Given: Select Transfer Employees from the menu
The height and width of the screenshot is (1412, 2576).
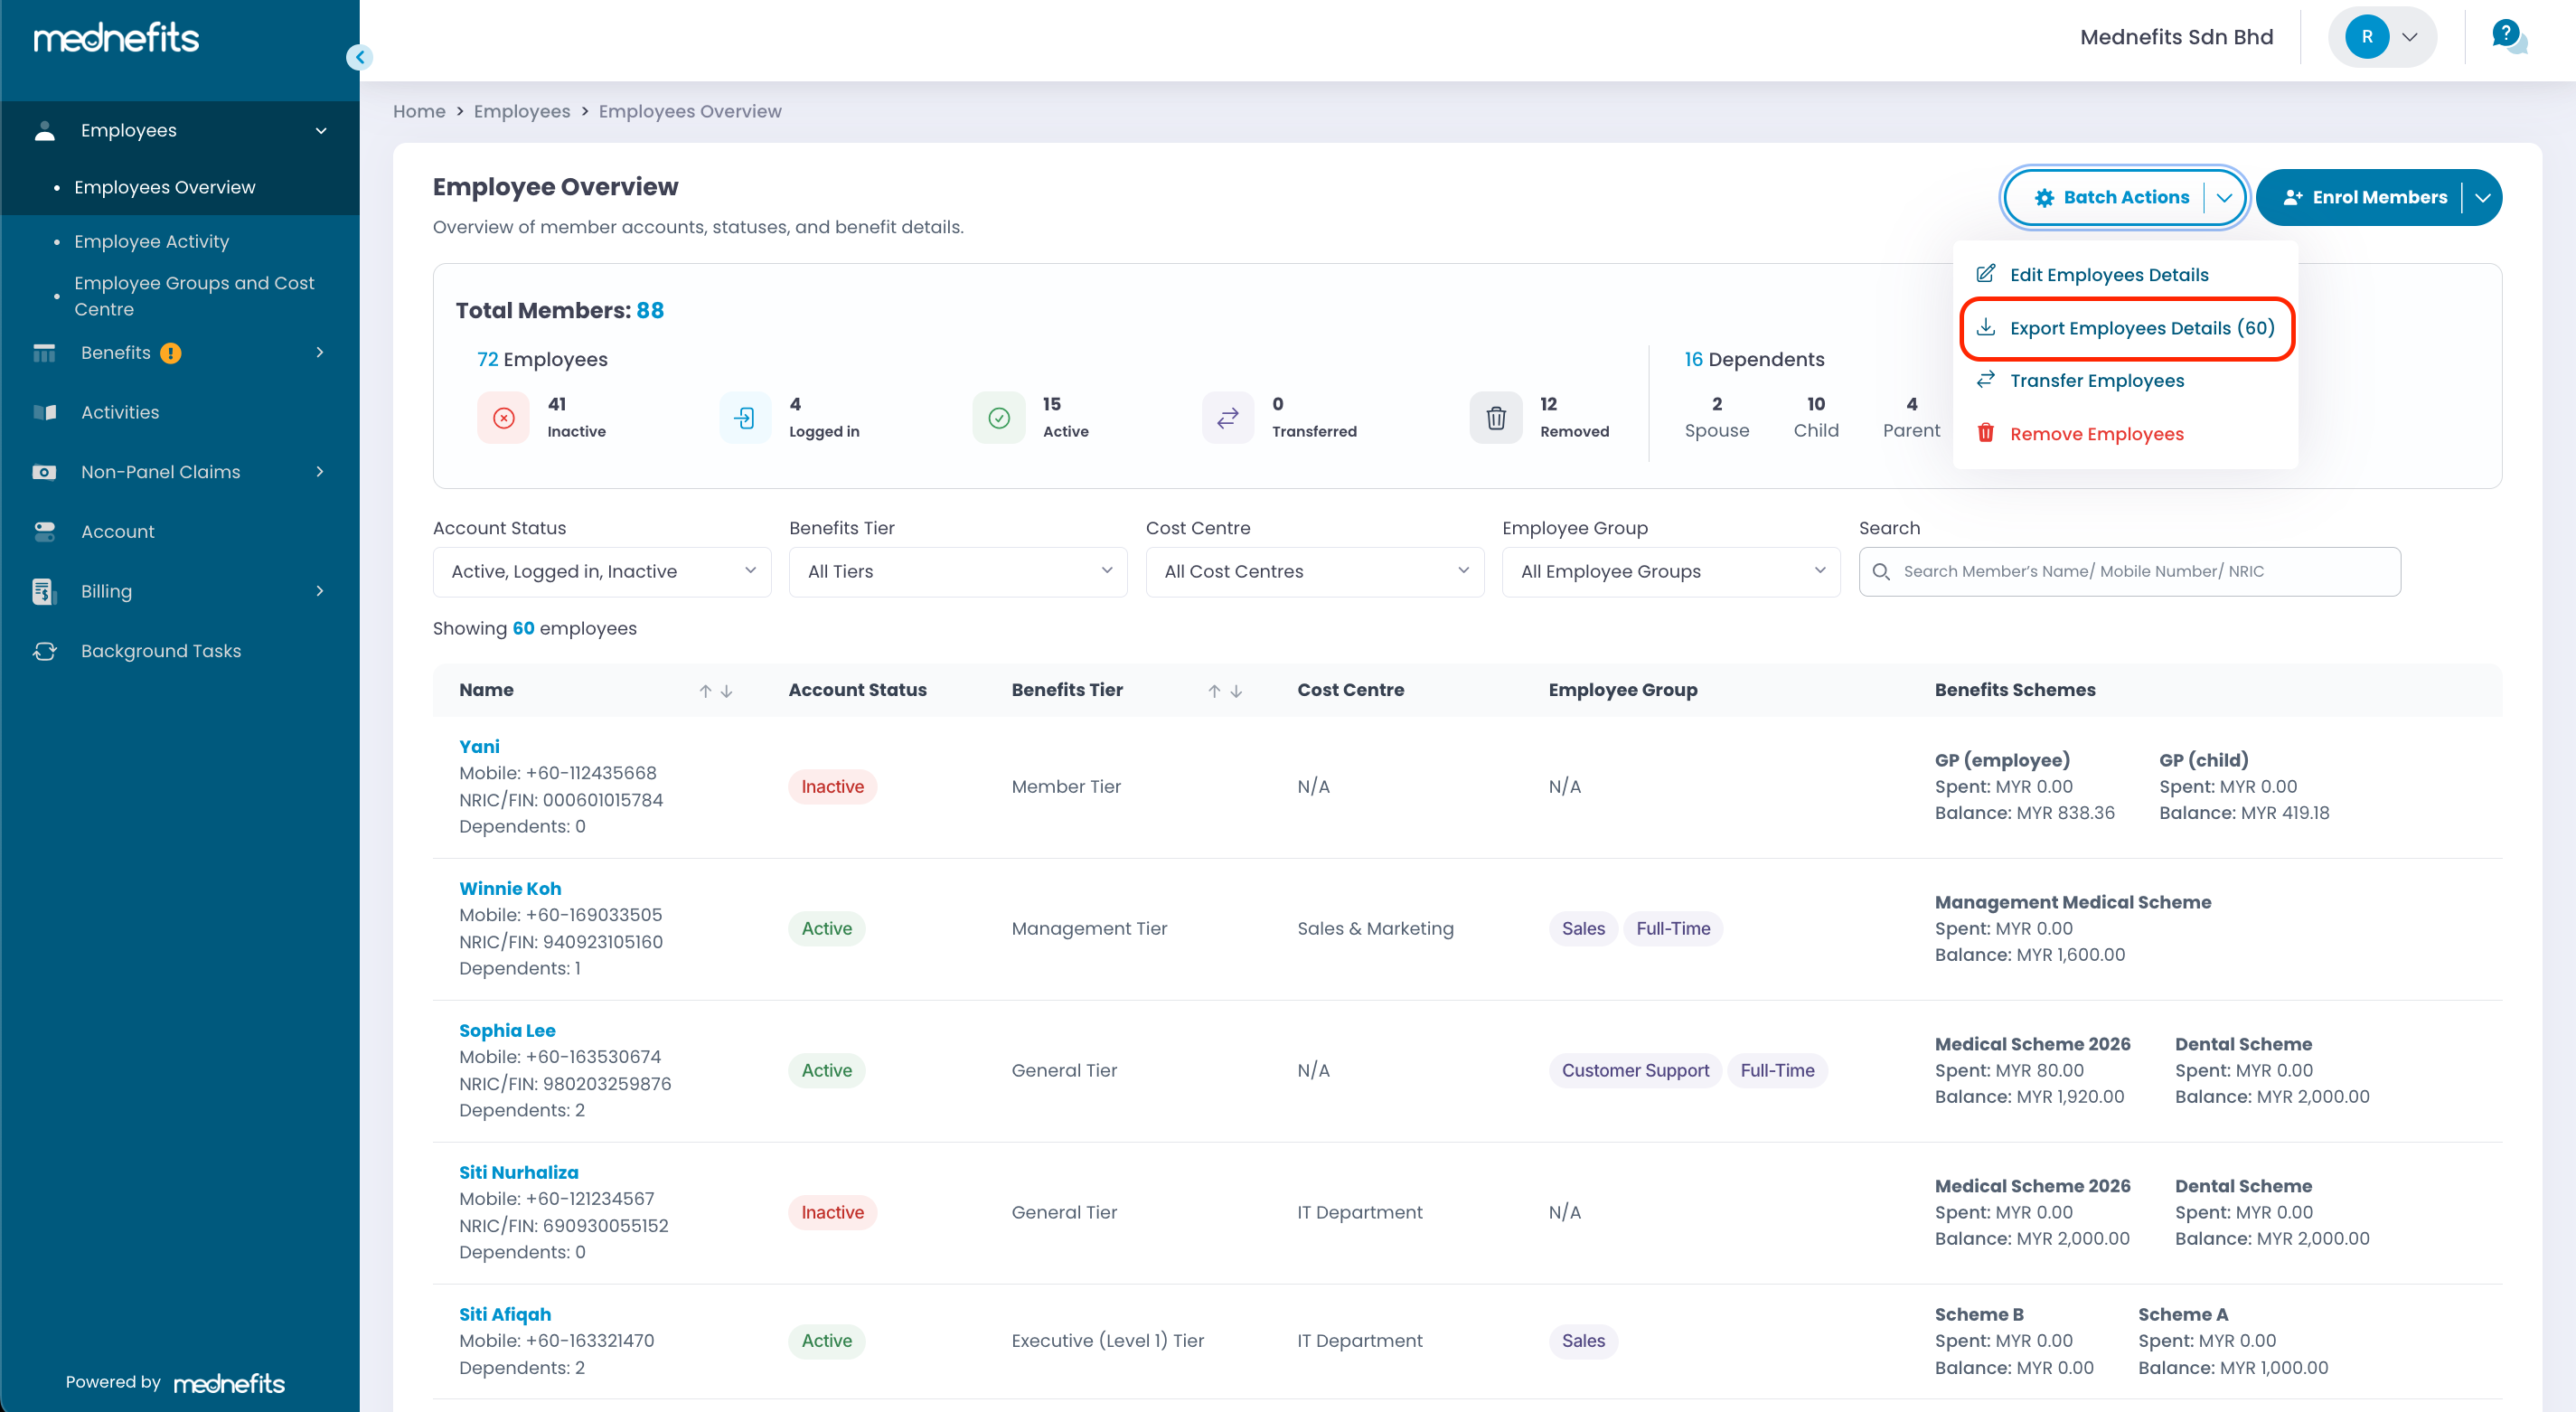Looking at the screenshot, I should click(x=2096, y=381).
